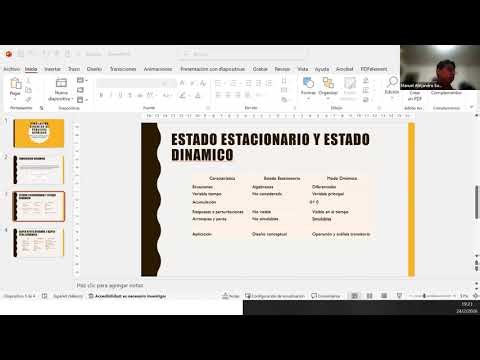Click the vertical scrollbar of the slide editor
This screenshot has height=360, width=480.
pyautogui.click(x=477, y=202)
